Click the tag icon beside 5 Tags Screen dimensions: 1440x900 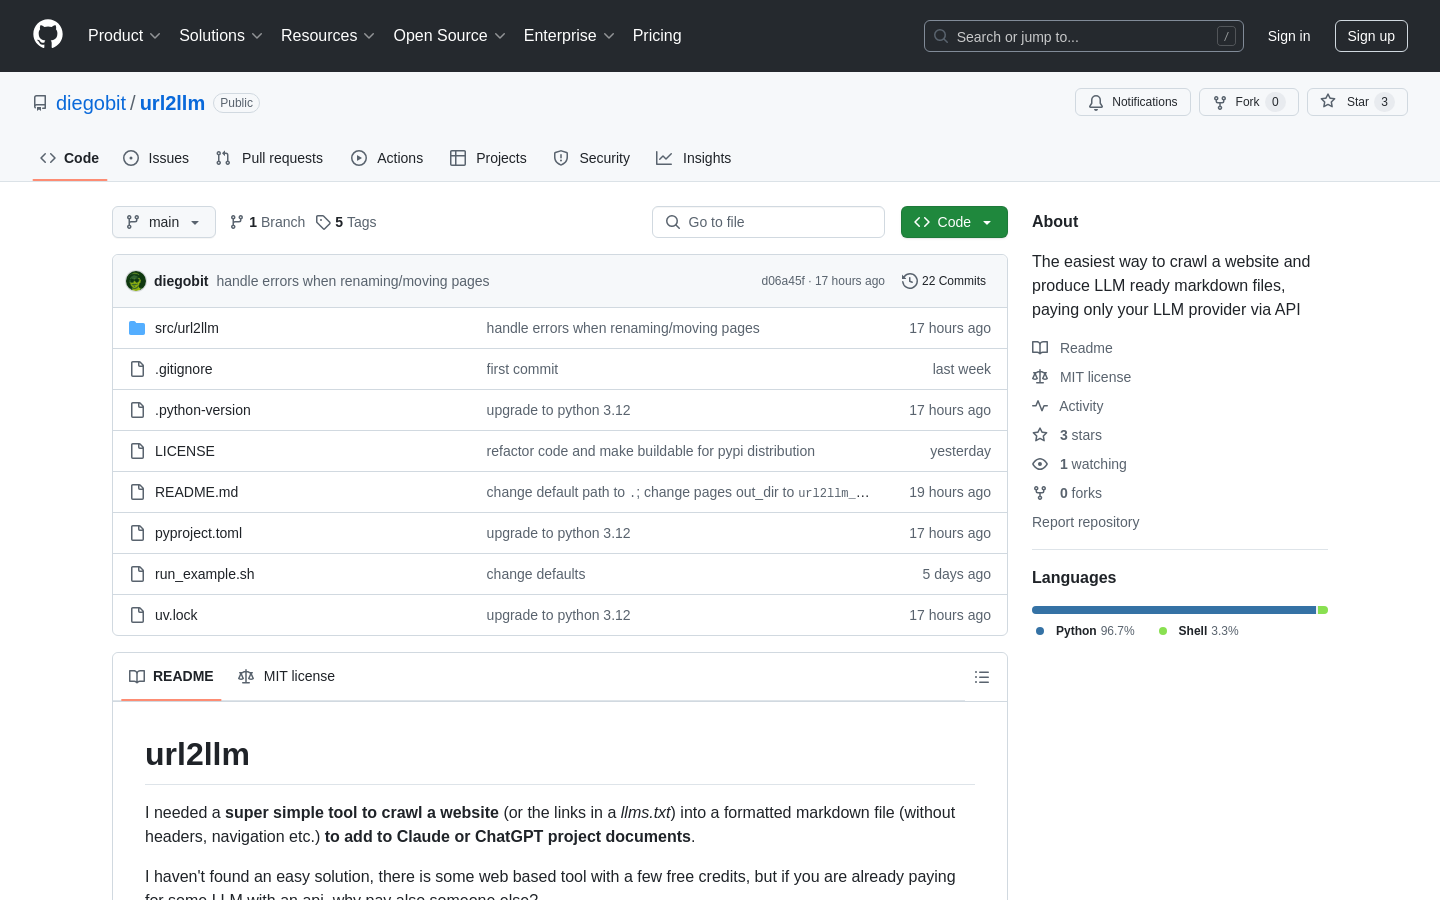323,222
